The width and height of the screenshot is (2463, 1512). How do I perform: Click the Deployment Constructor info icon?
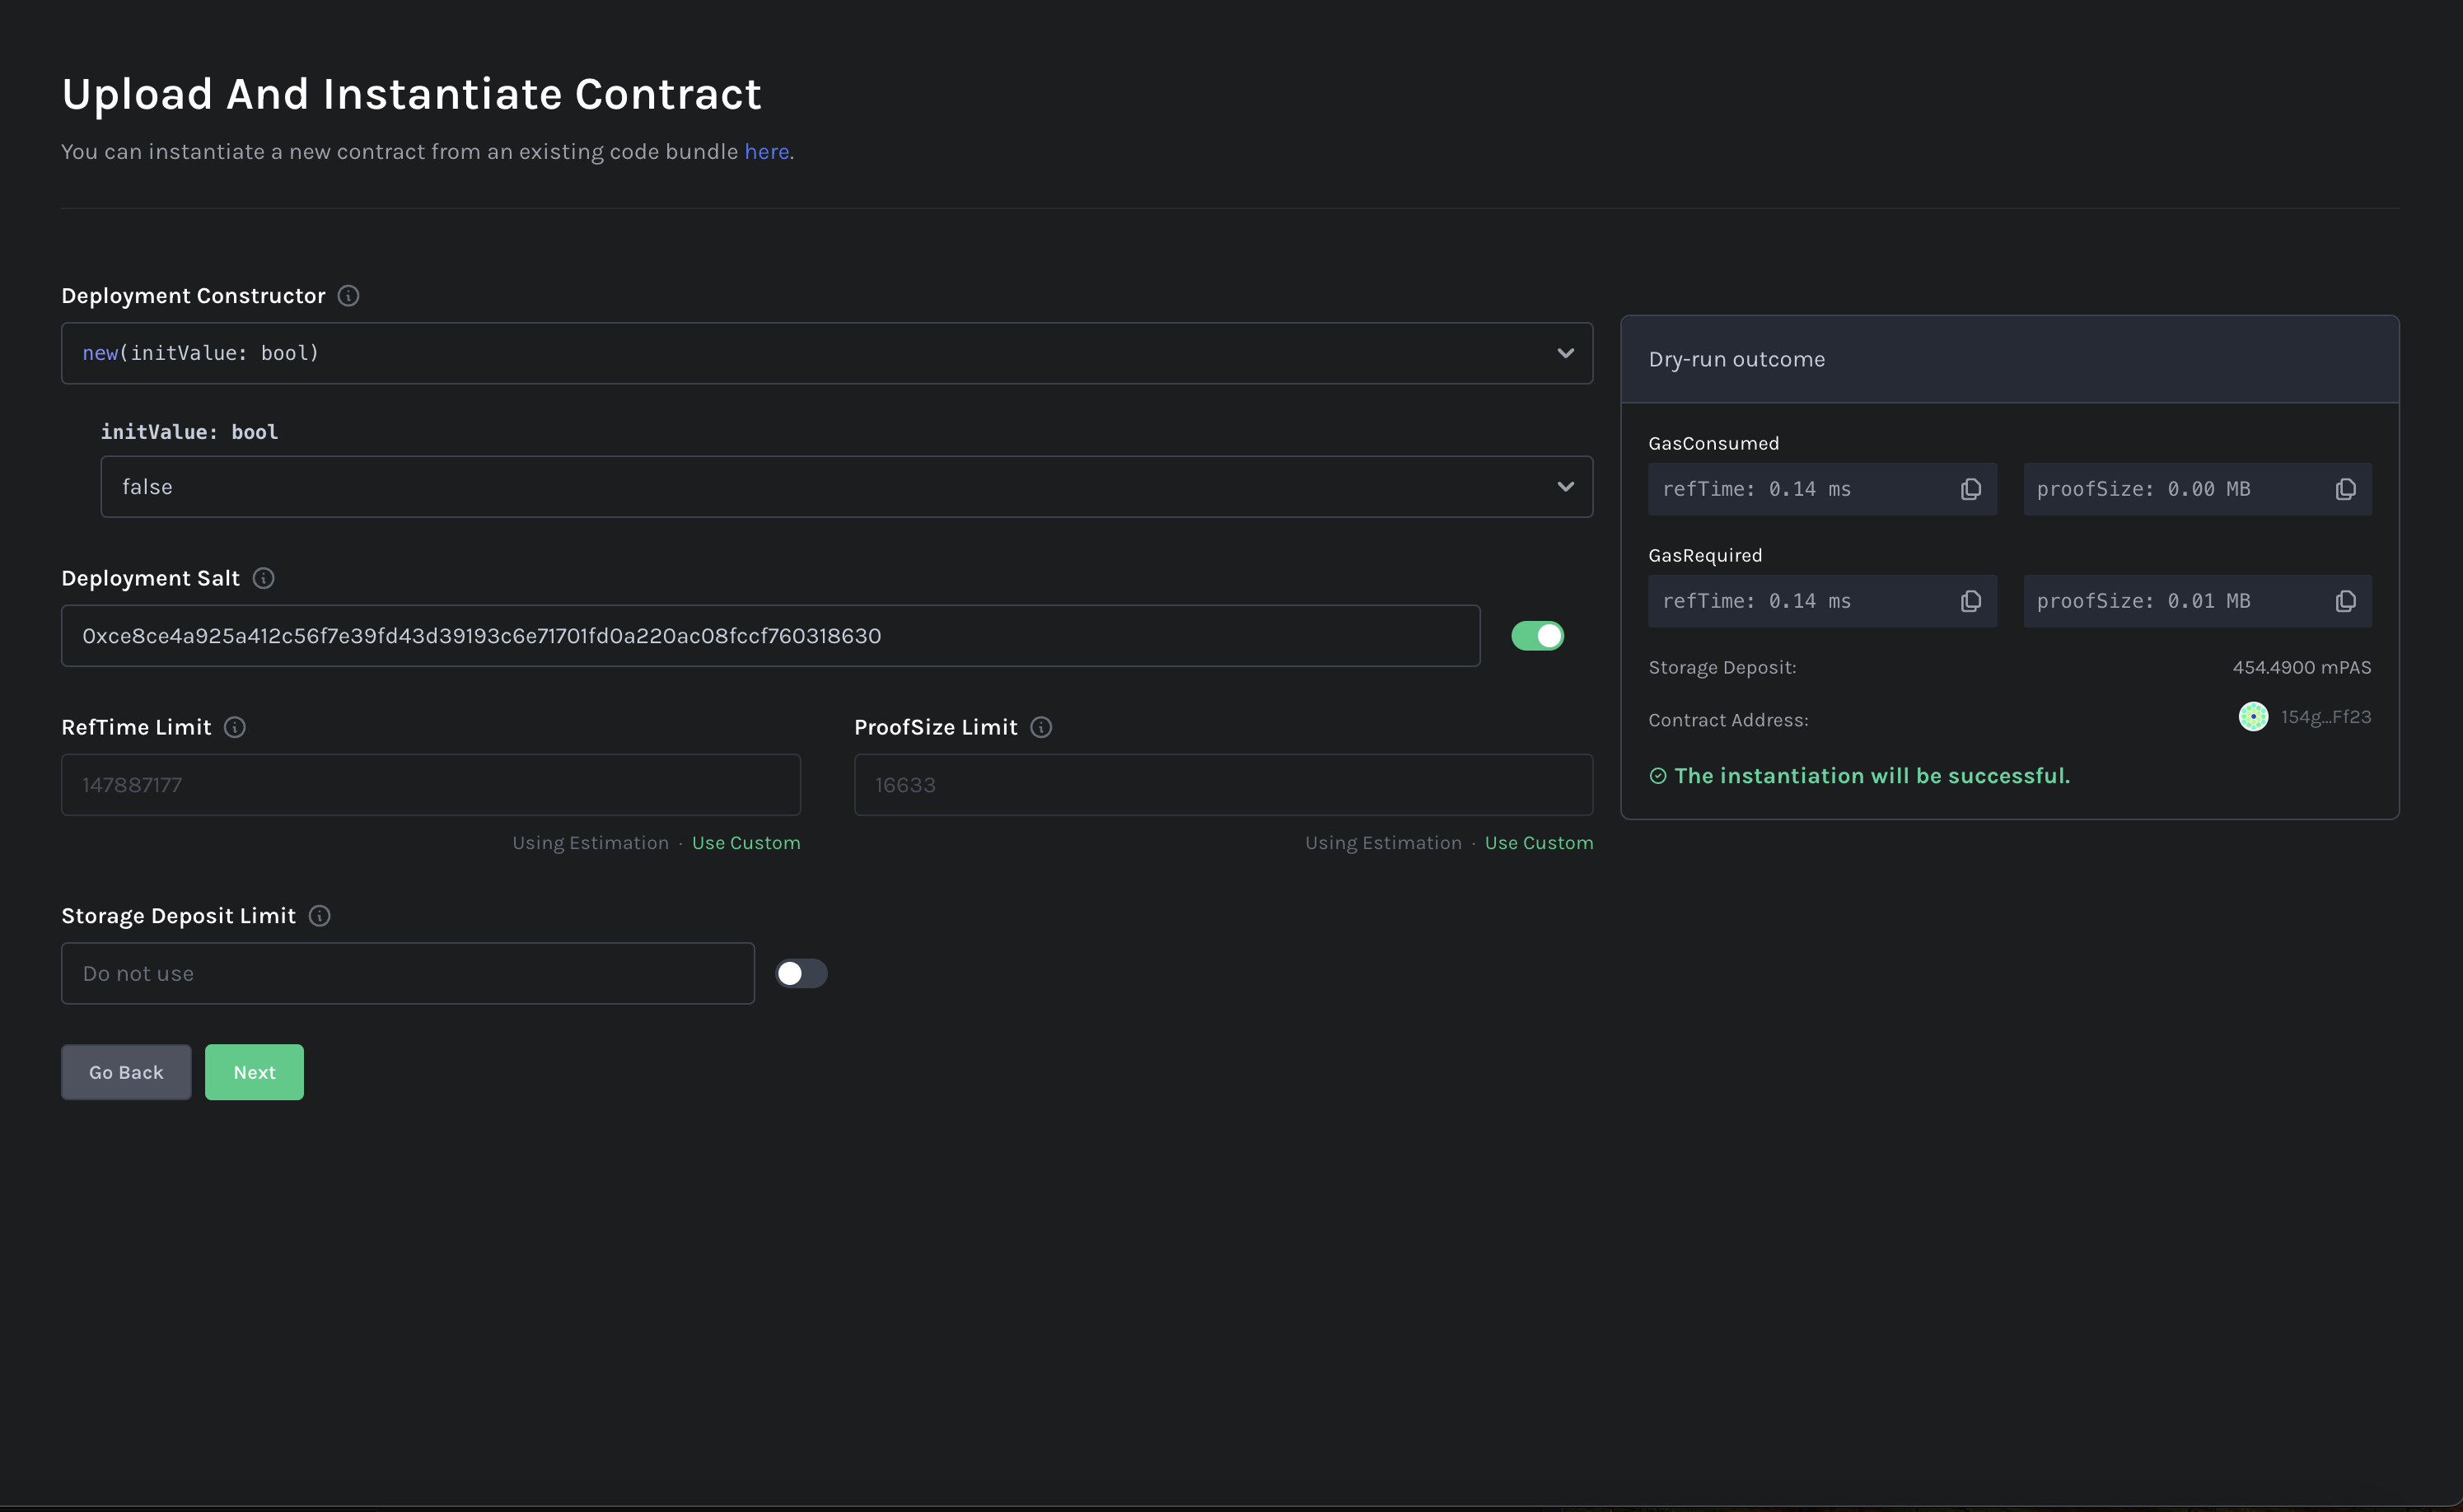tap(348, 296)
